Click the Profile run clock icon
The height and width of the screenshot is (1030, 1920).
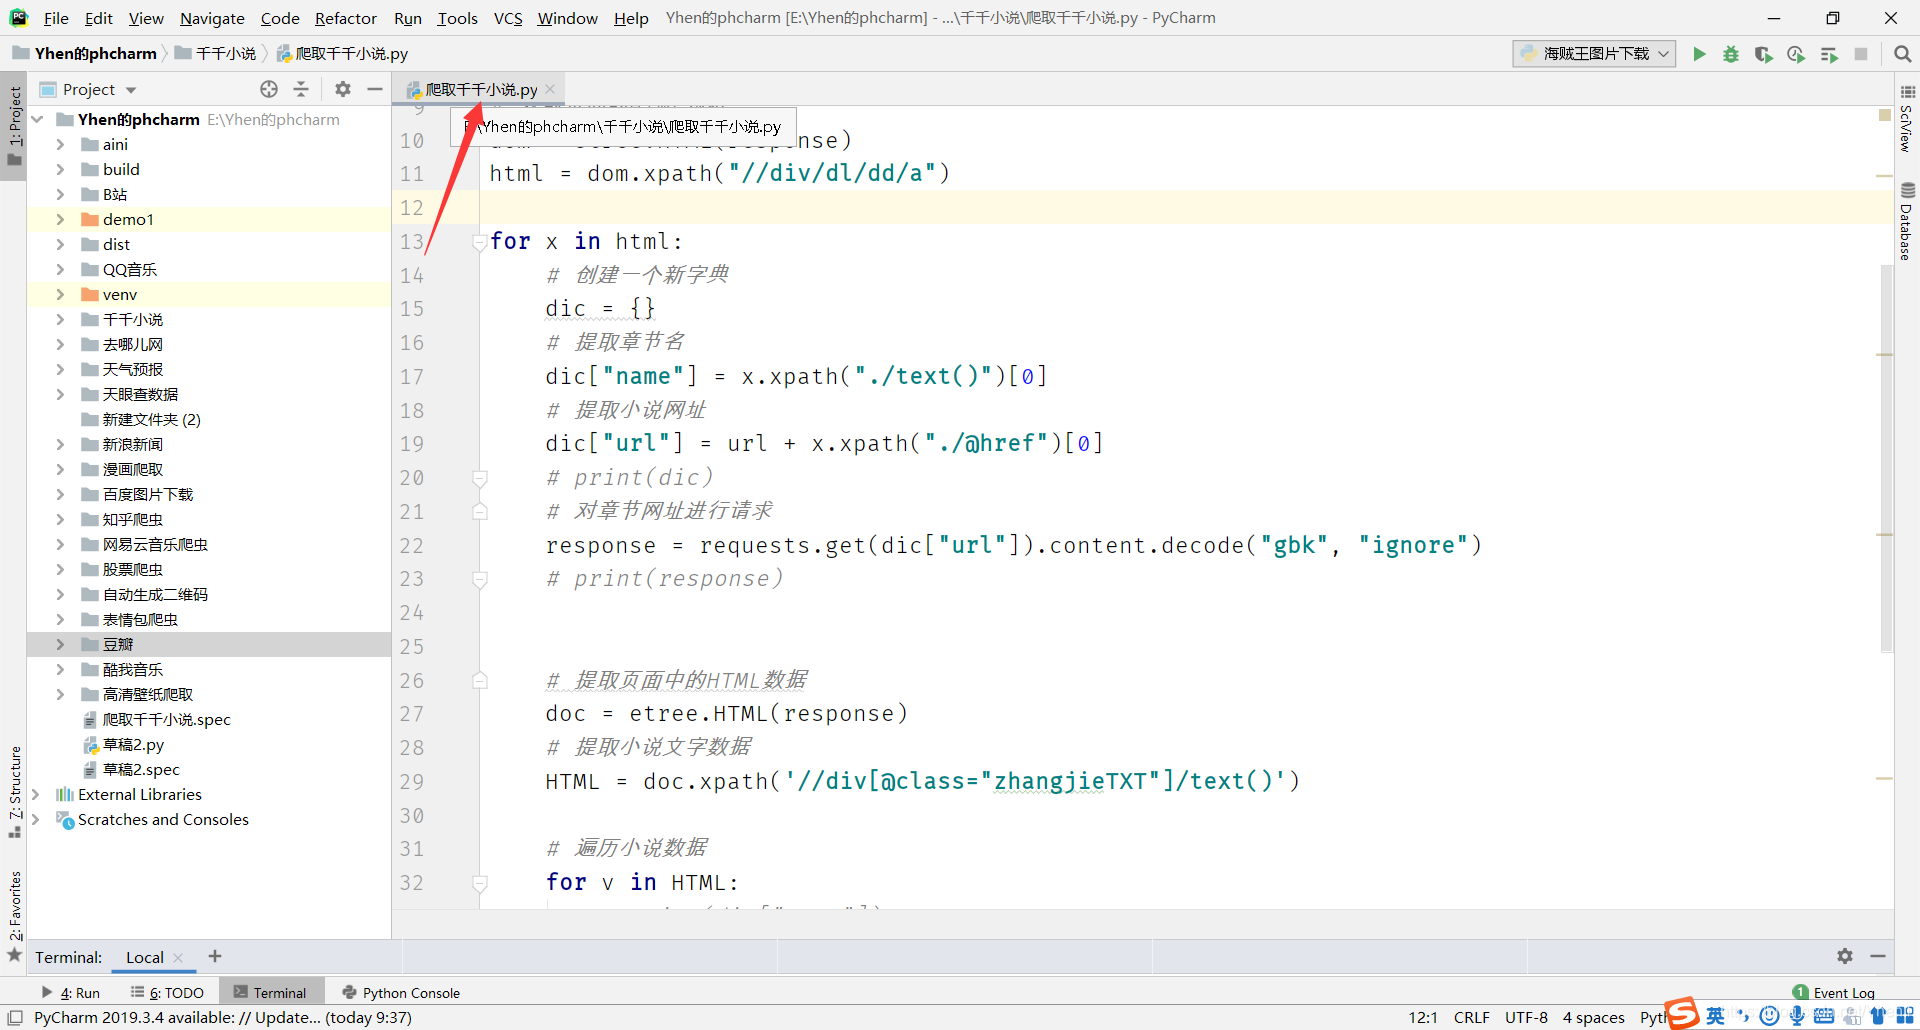coord(1796,54)
